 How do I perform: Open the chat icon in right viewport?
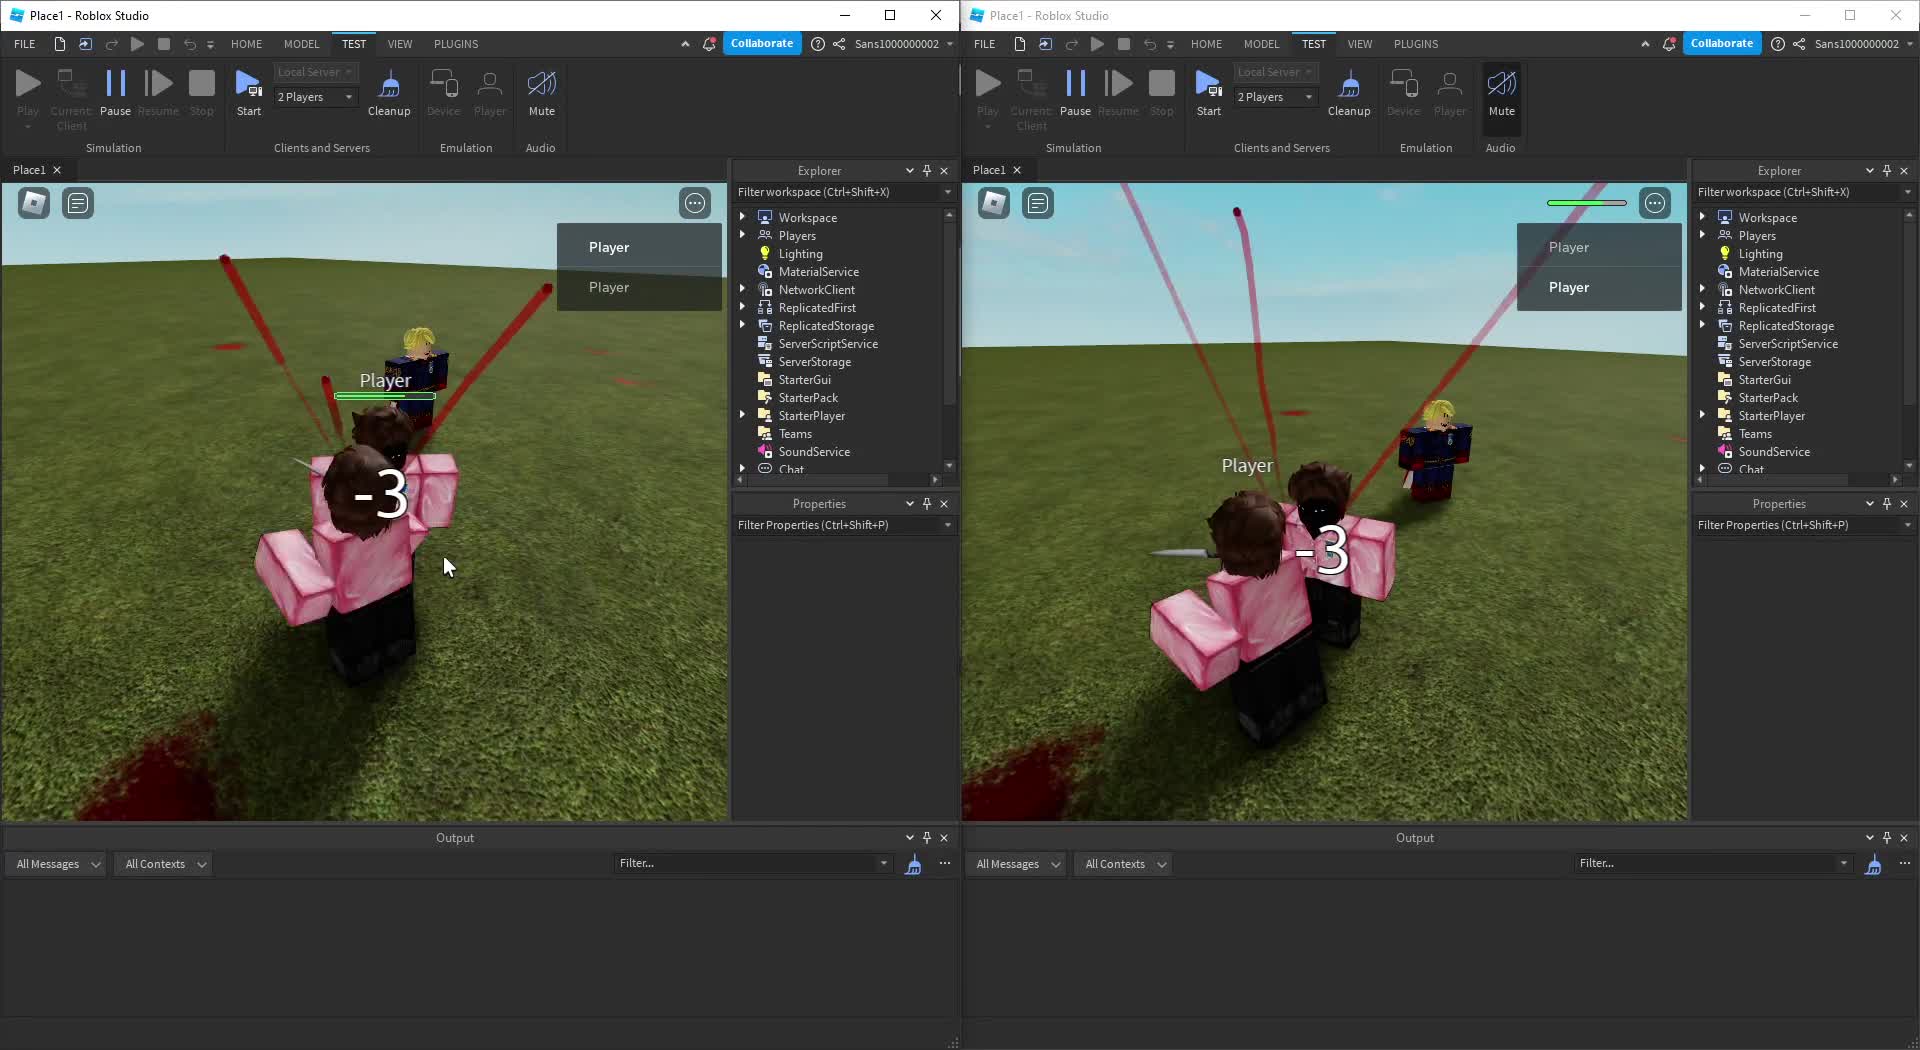[x=1038, y=204]
